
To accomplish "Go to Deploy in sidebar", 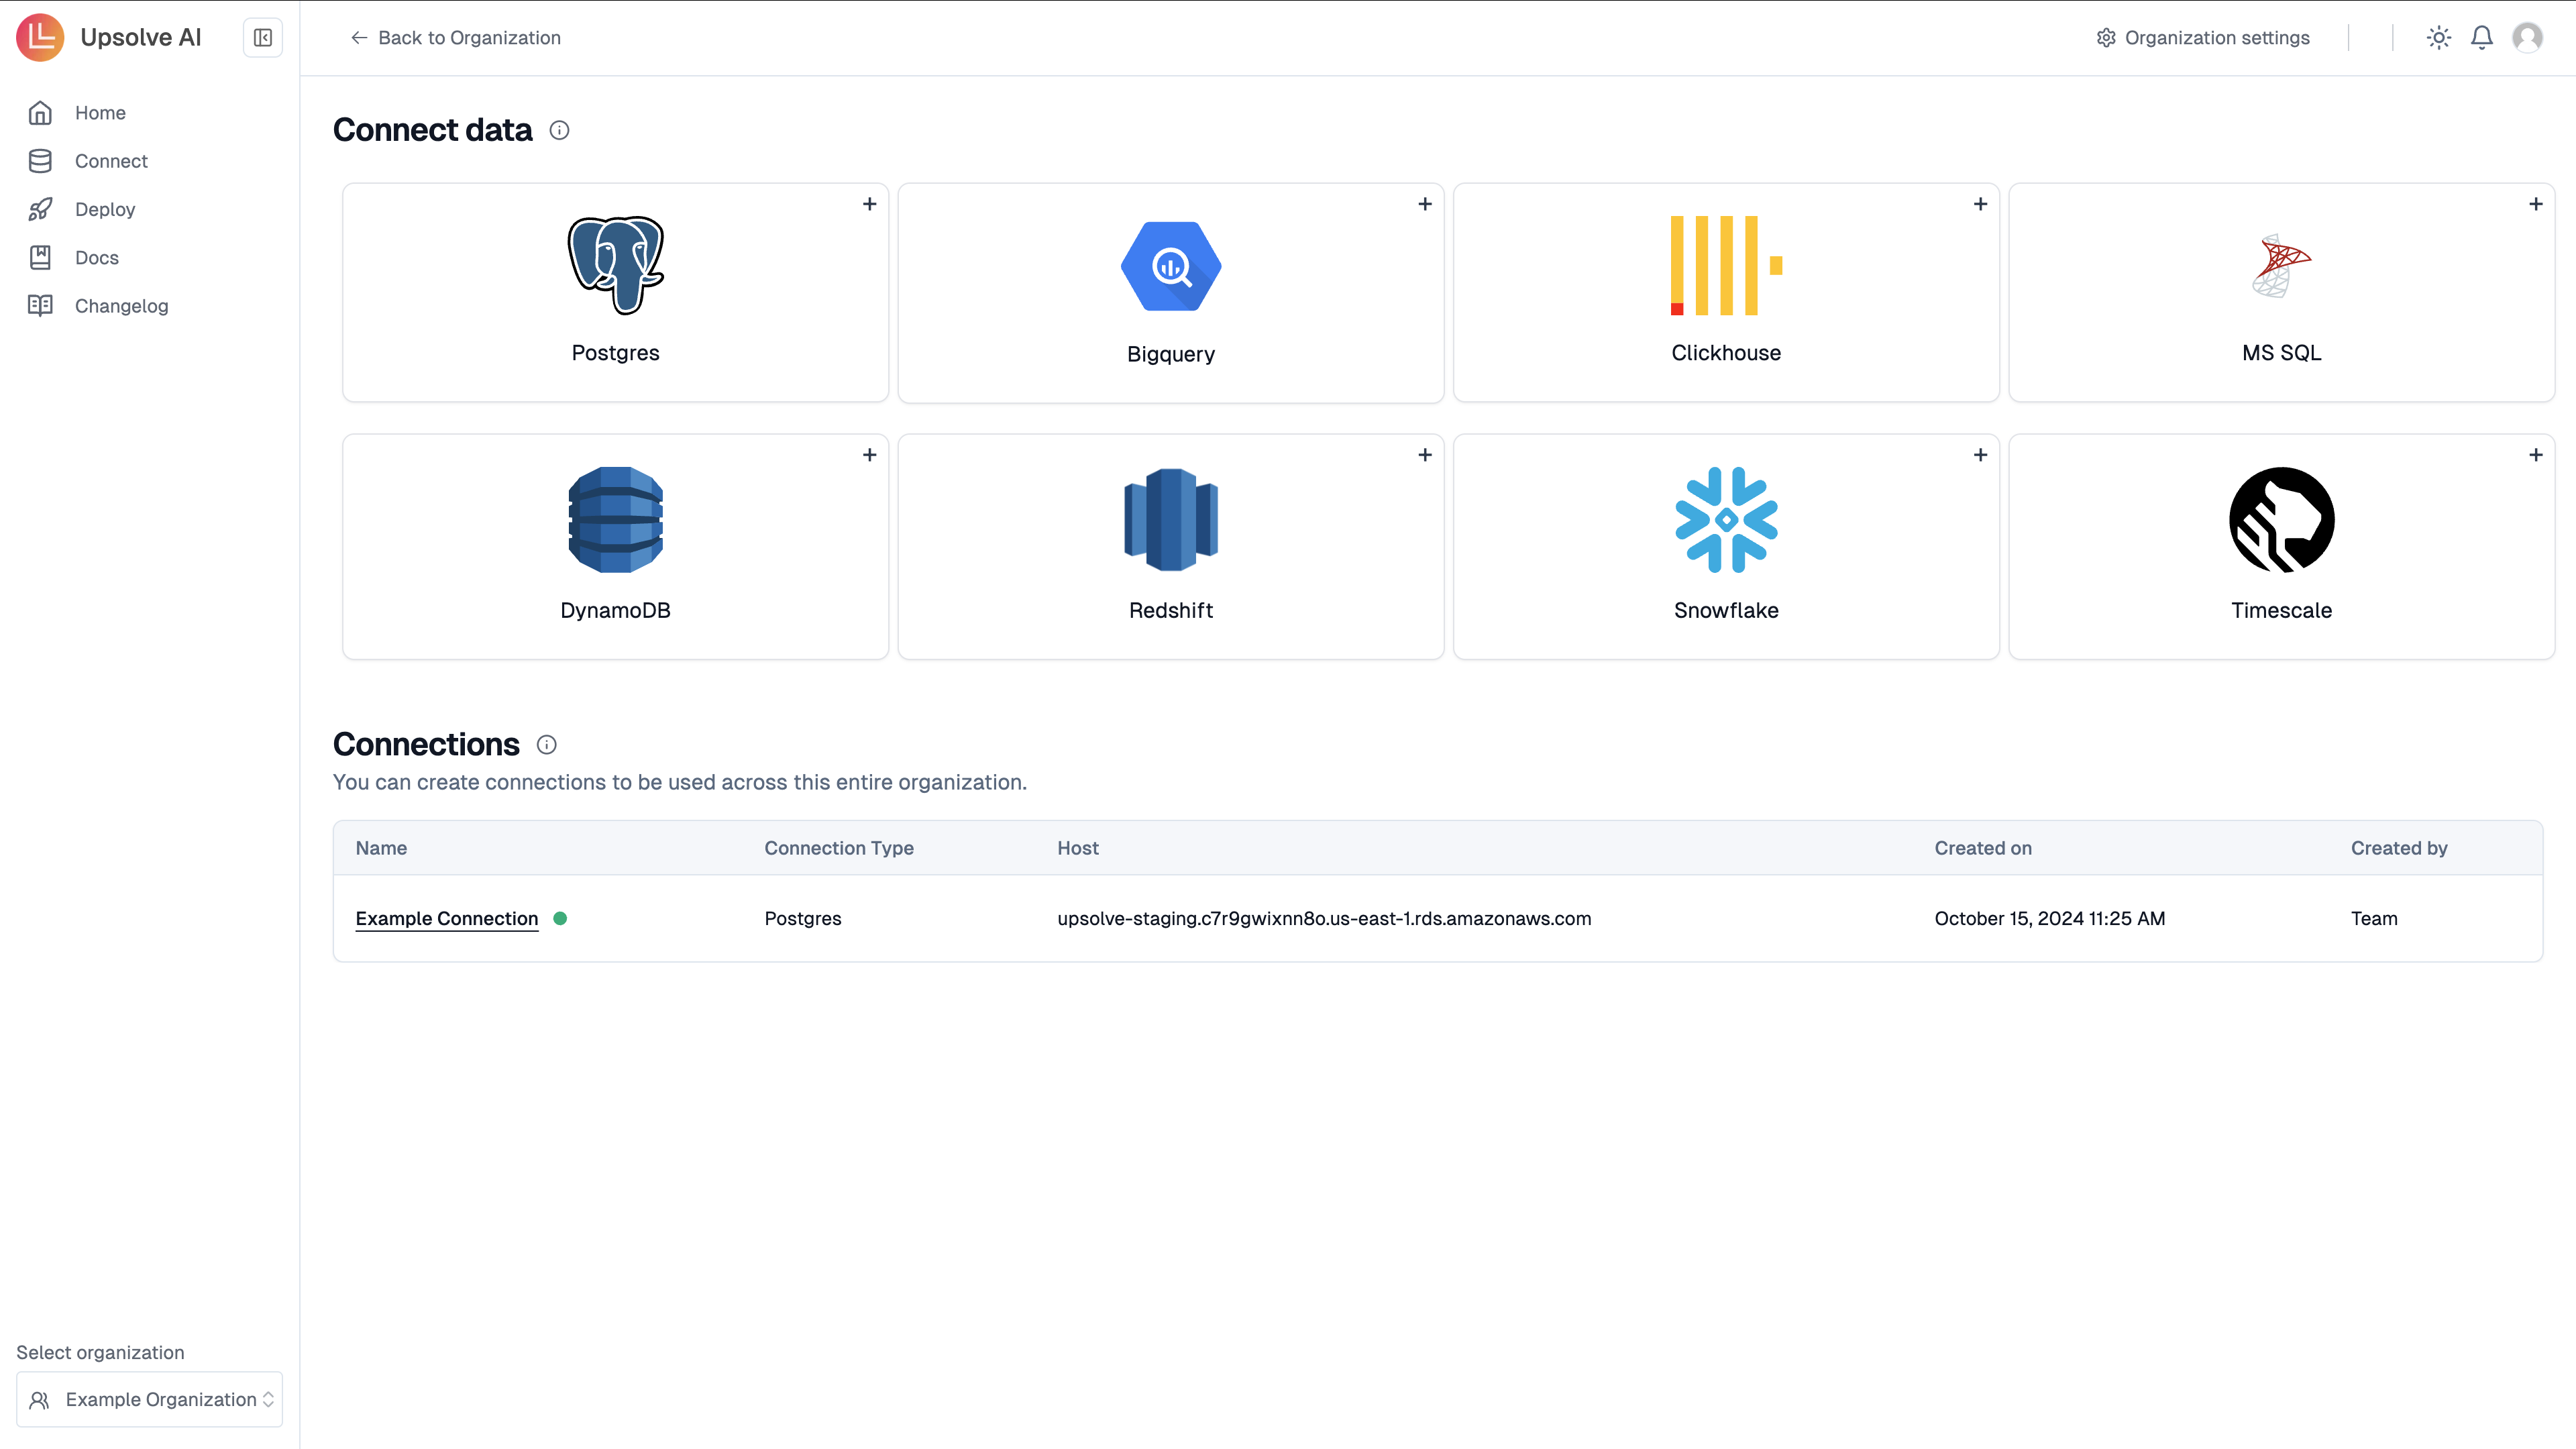I will 105,209.
